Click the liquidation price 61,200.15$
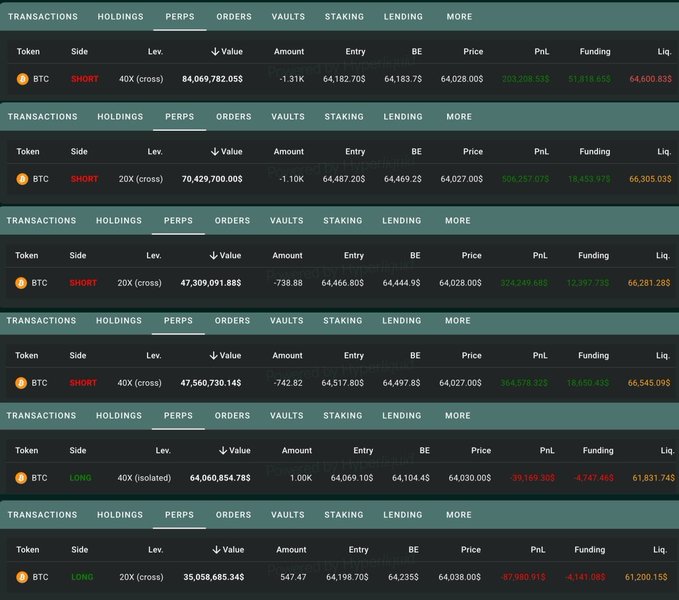Screen dimensions: 679x600 (646, 577)
